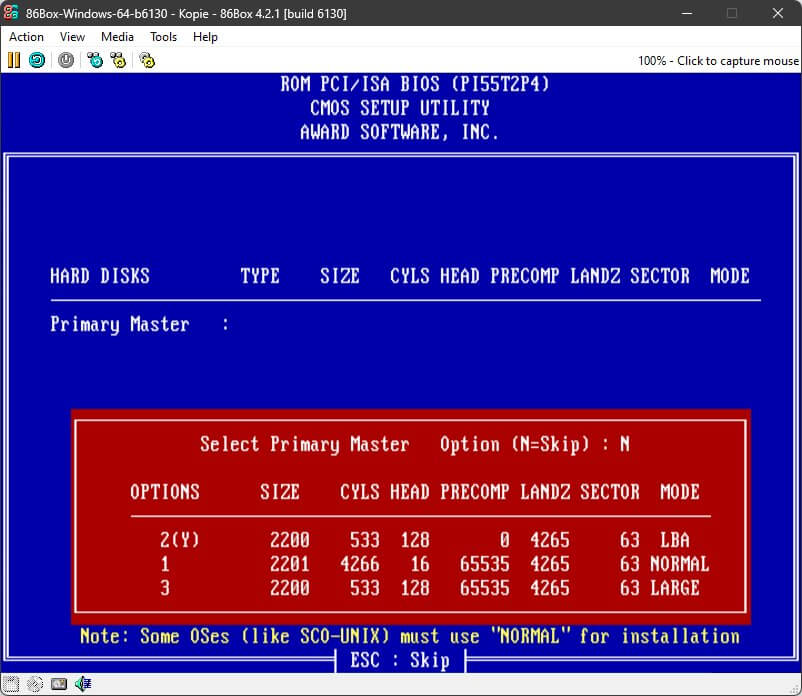
Task: Click the 'ESC : Skip' label
Action: click(x=400, y=660)
